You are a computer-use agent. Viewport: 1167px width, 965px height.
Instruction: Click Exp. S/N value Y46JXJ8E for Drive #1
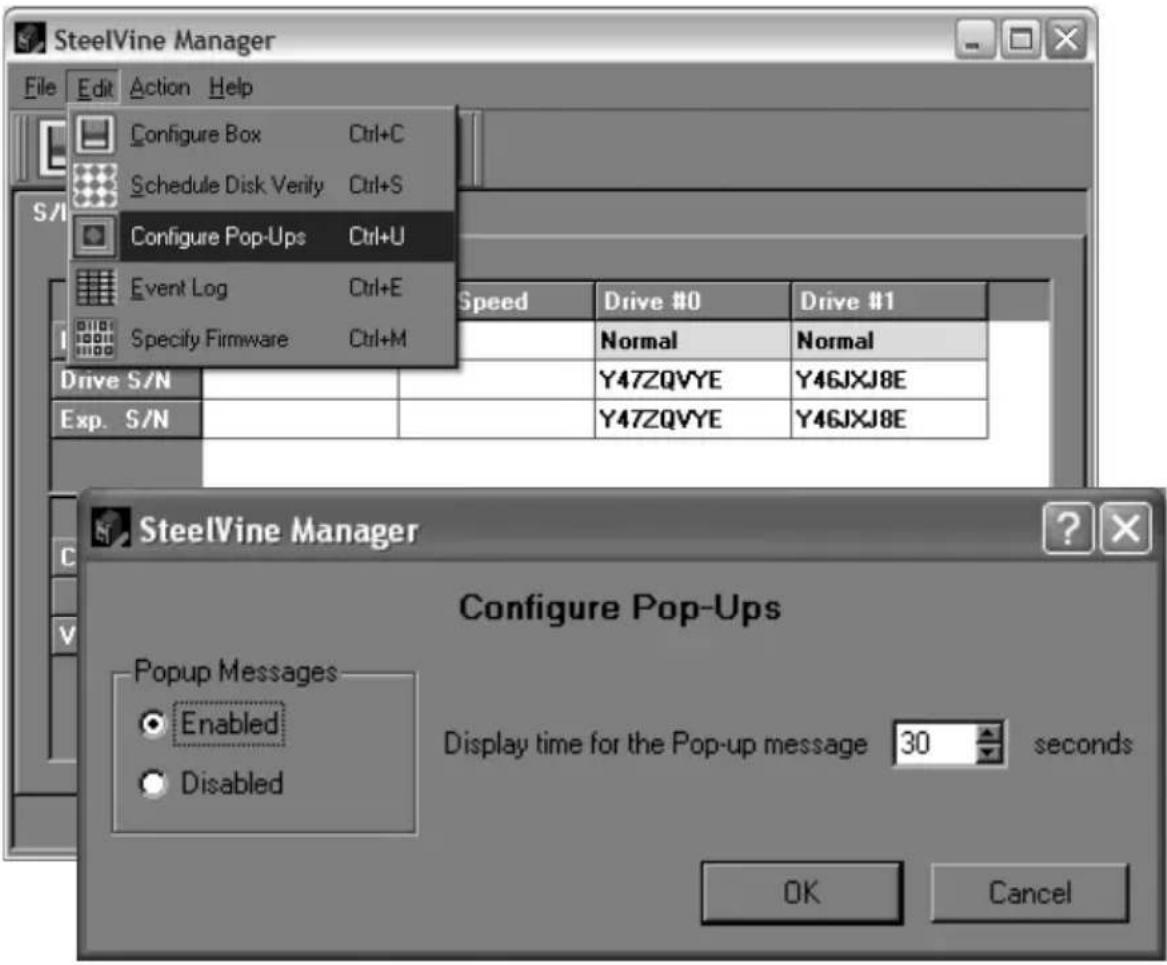coord(889,420)
